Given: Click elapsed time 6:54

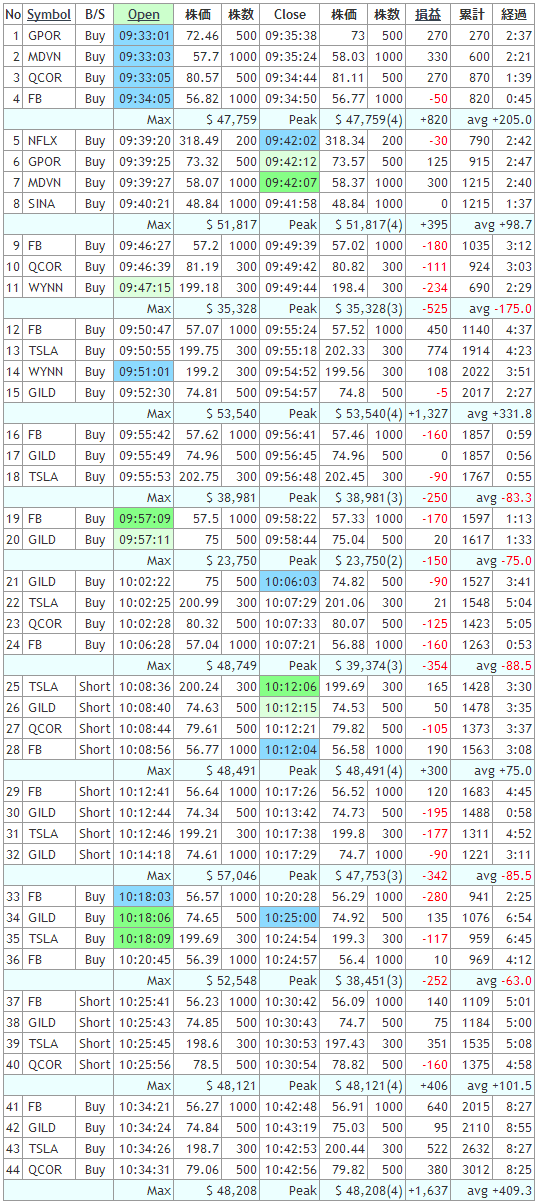Looking at the screenshot, I should pos(518,918).
